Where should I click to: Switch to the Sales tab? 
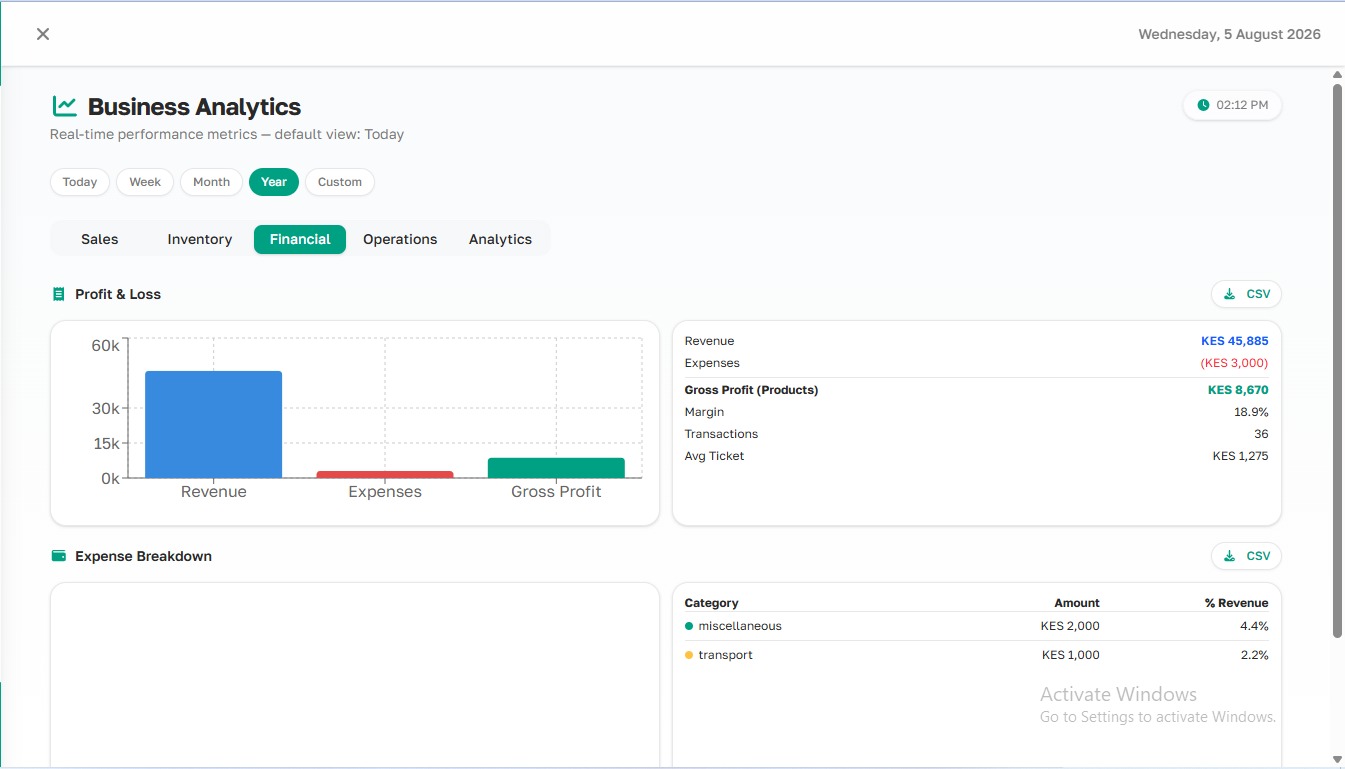click(100, 239)
